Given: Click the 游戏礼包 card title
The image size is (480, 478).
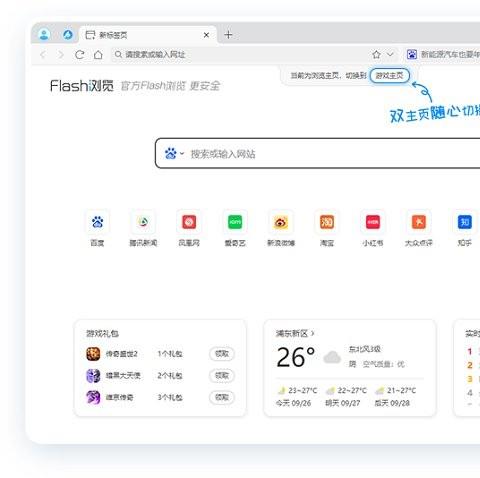Looking at the screenshot, I should pyautogui.click(x=102, y=333).
